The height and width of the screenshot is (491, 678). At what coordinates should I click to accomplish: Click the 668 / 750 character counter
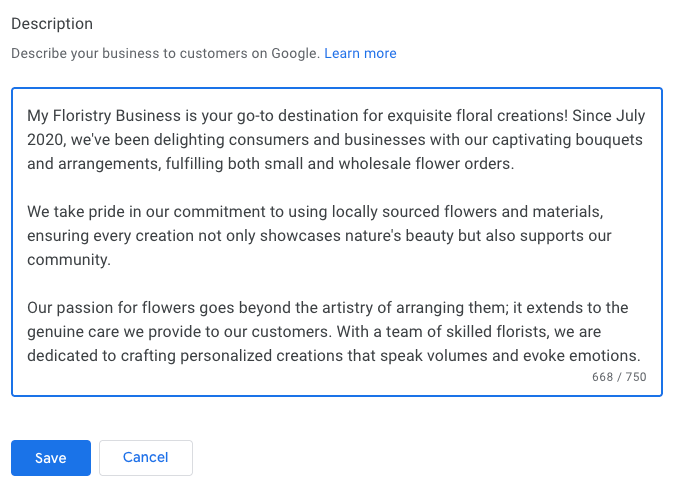[x=619, y=377]
